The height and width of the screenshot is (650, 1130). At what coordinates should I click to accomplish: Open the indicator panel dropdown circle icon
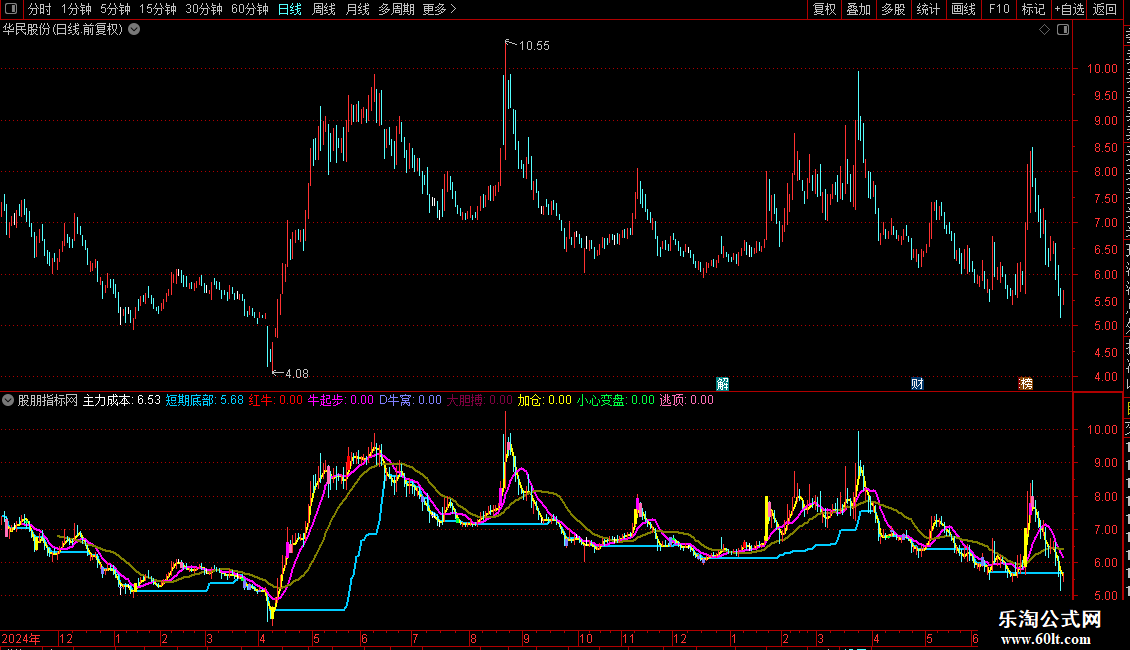pyautogui.click(x=8, y=400)
